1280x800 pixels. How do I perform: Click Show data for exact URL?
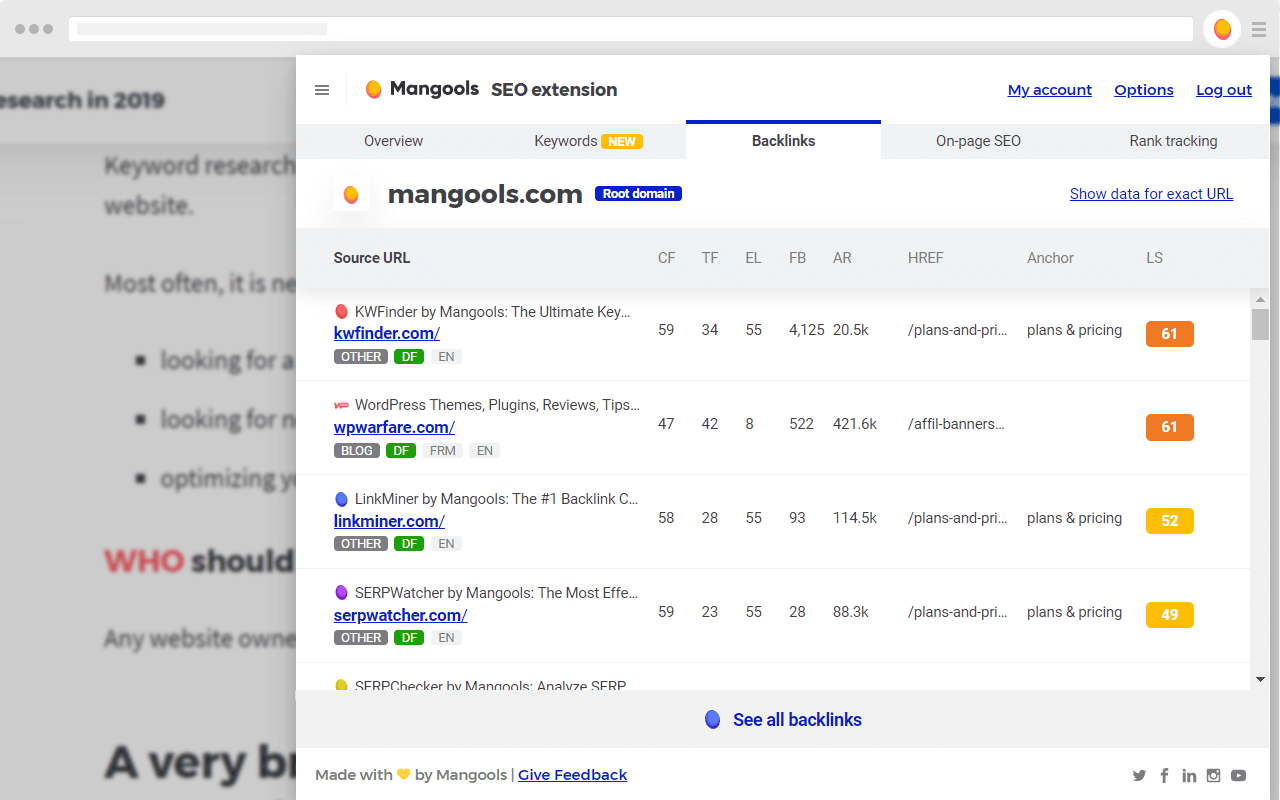pos(1151,193)
